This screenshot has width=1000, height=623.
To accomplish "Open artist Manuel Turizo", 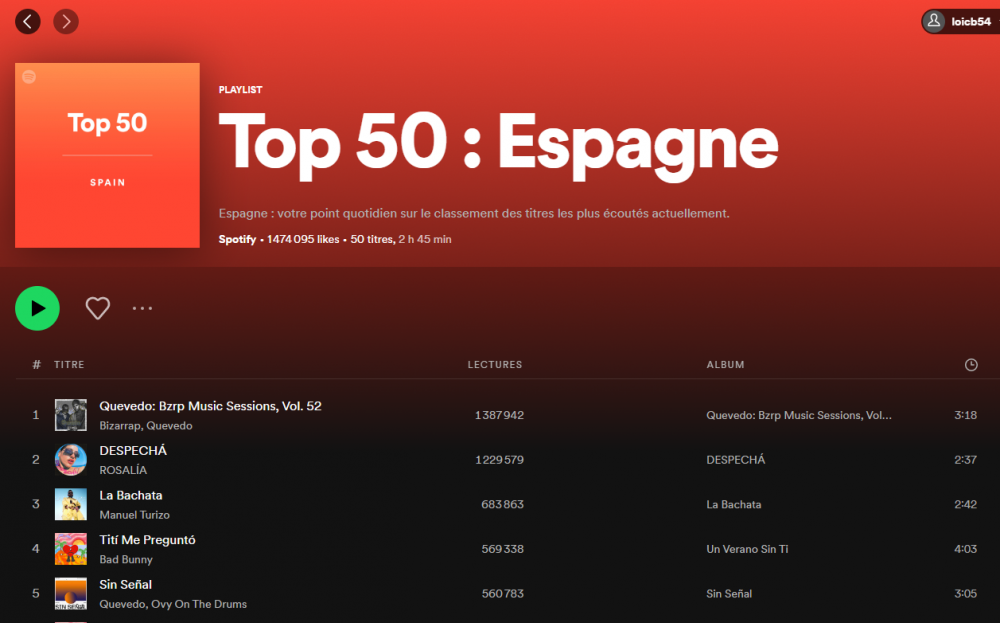I will [135, 515].
